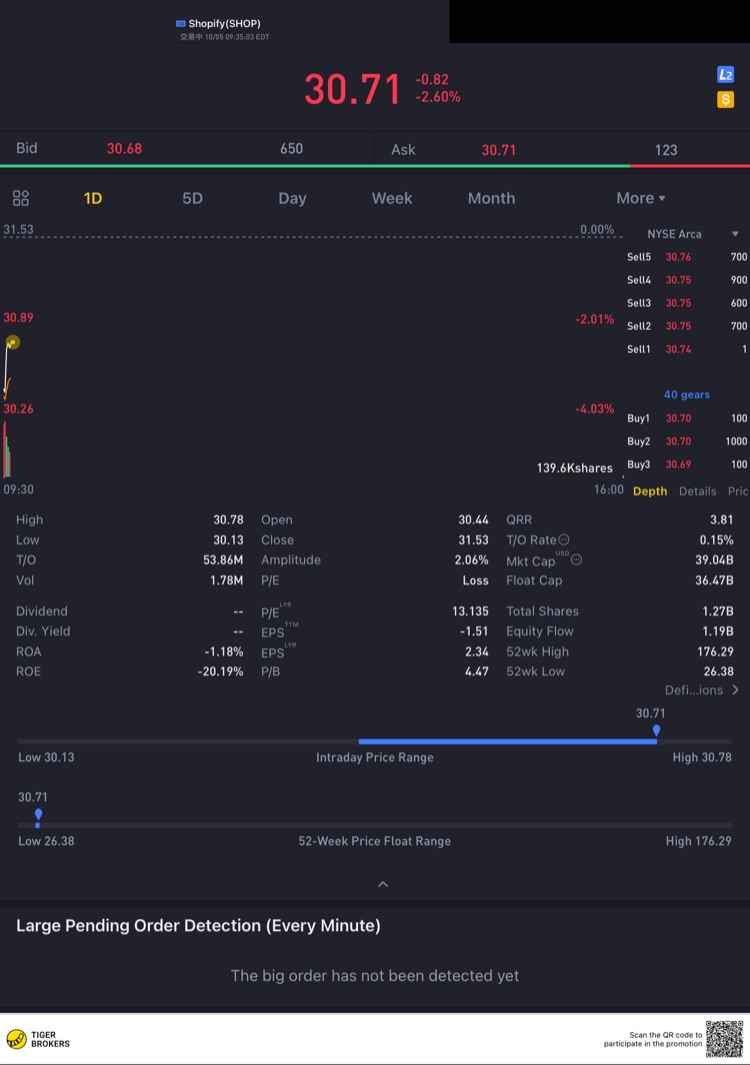
Task: Click the Shopify(SHOP) title
Action: [x=224, y=24]
